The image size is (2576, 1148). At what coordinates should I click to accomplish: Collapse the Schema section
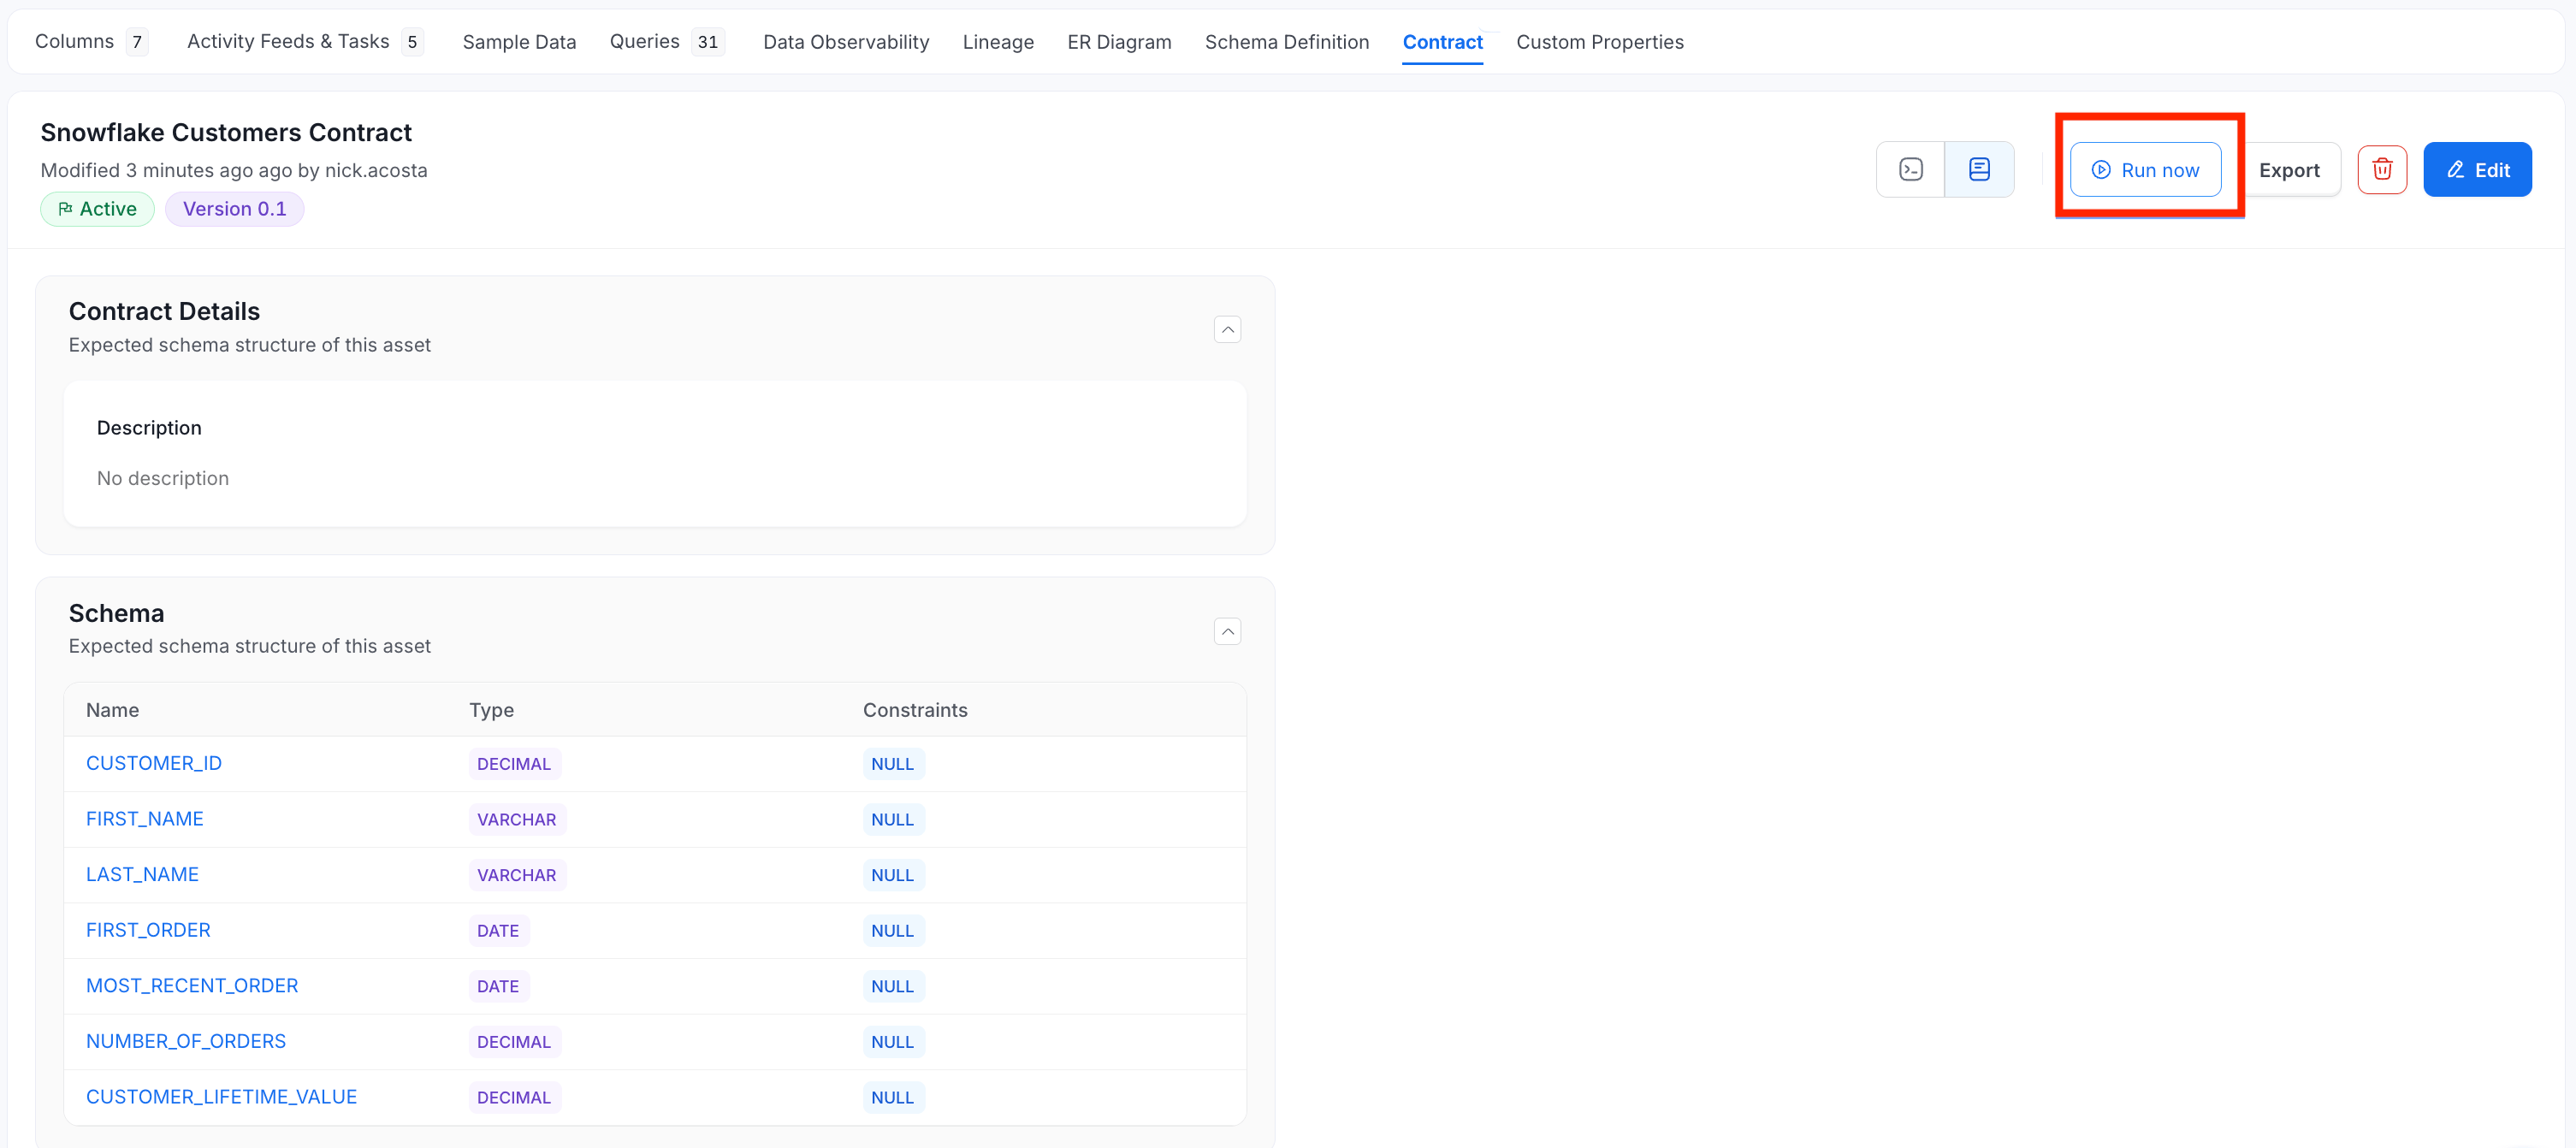click(1227, 631)
